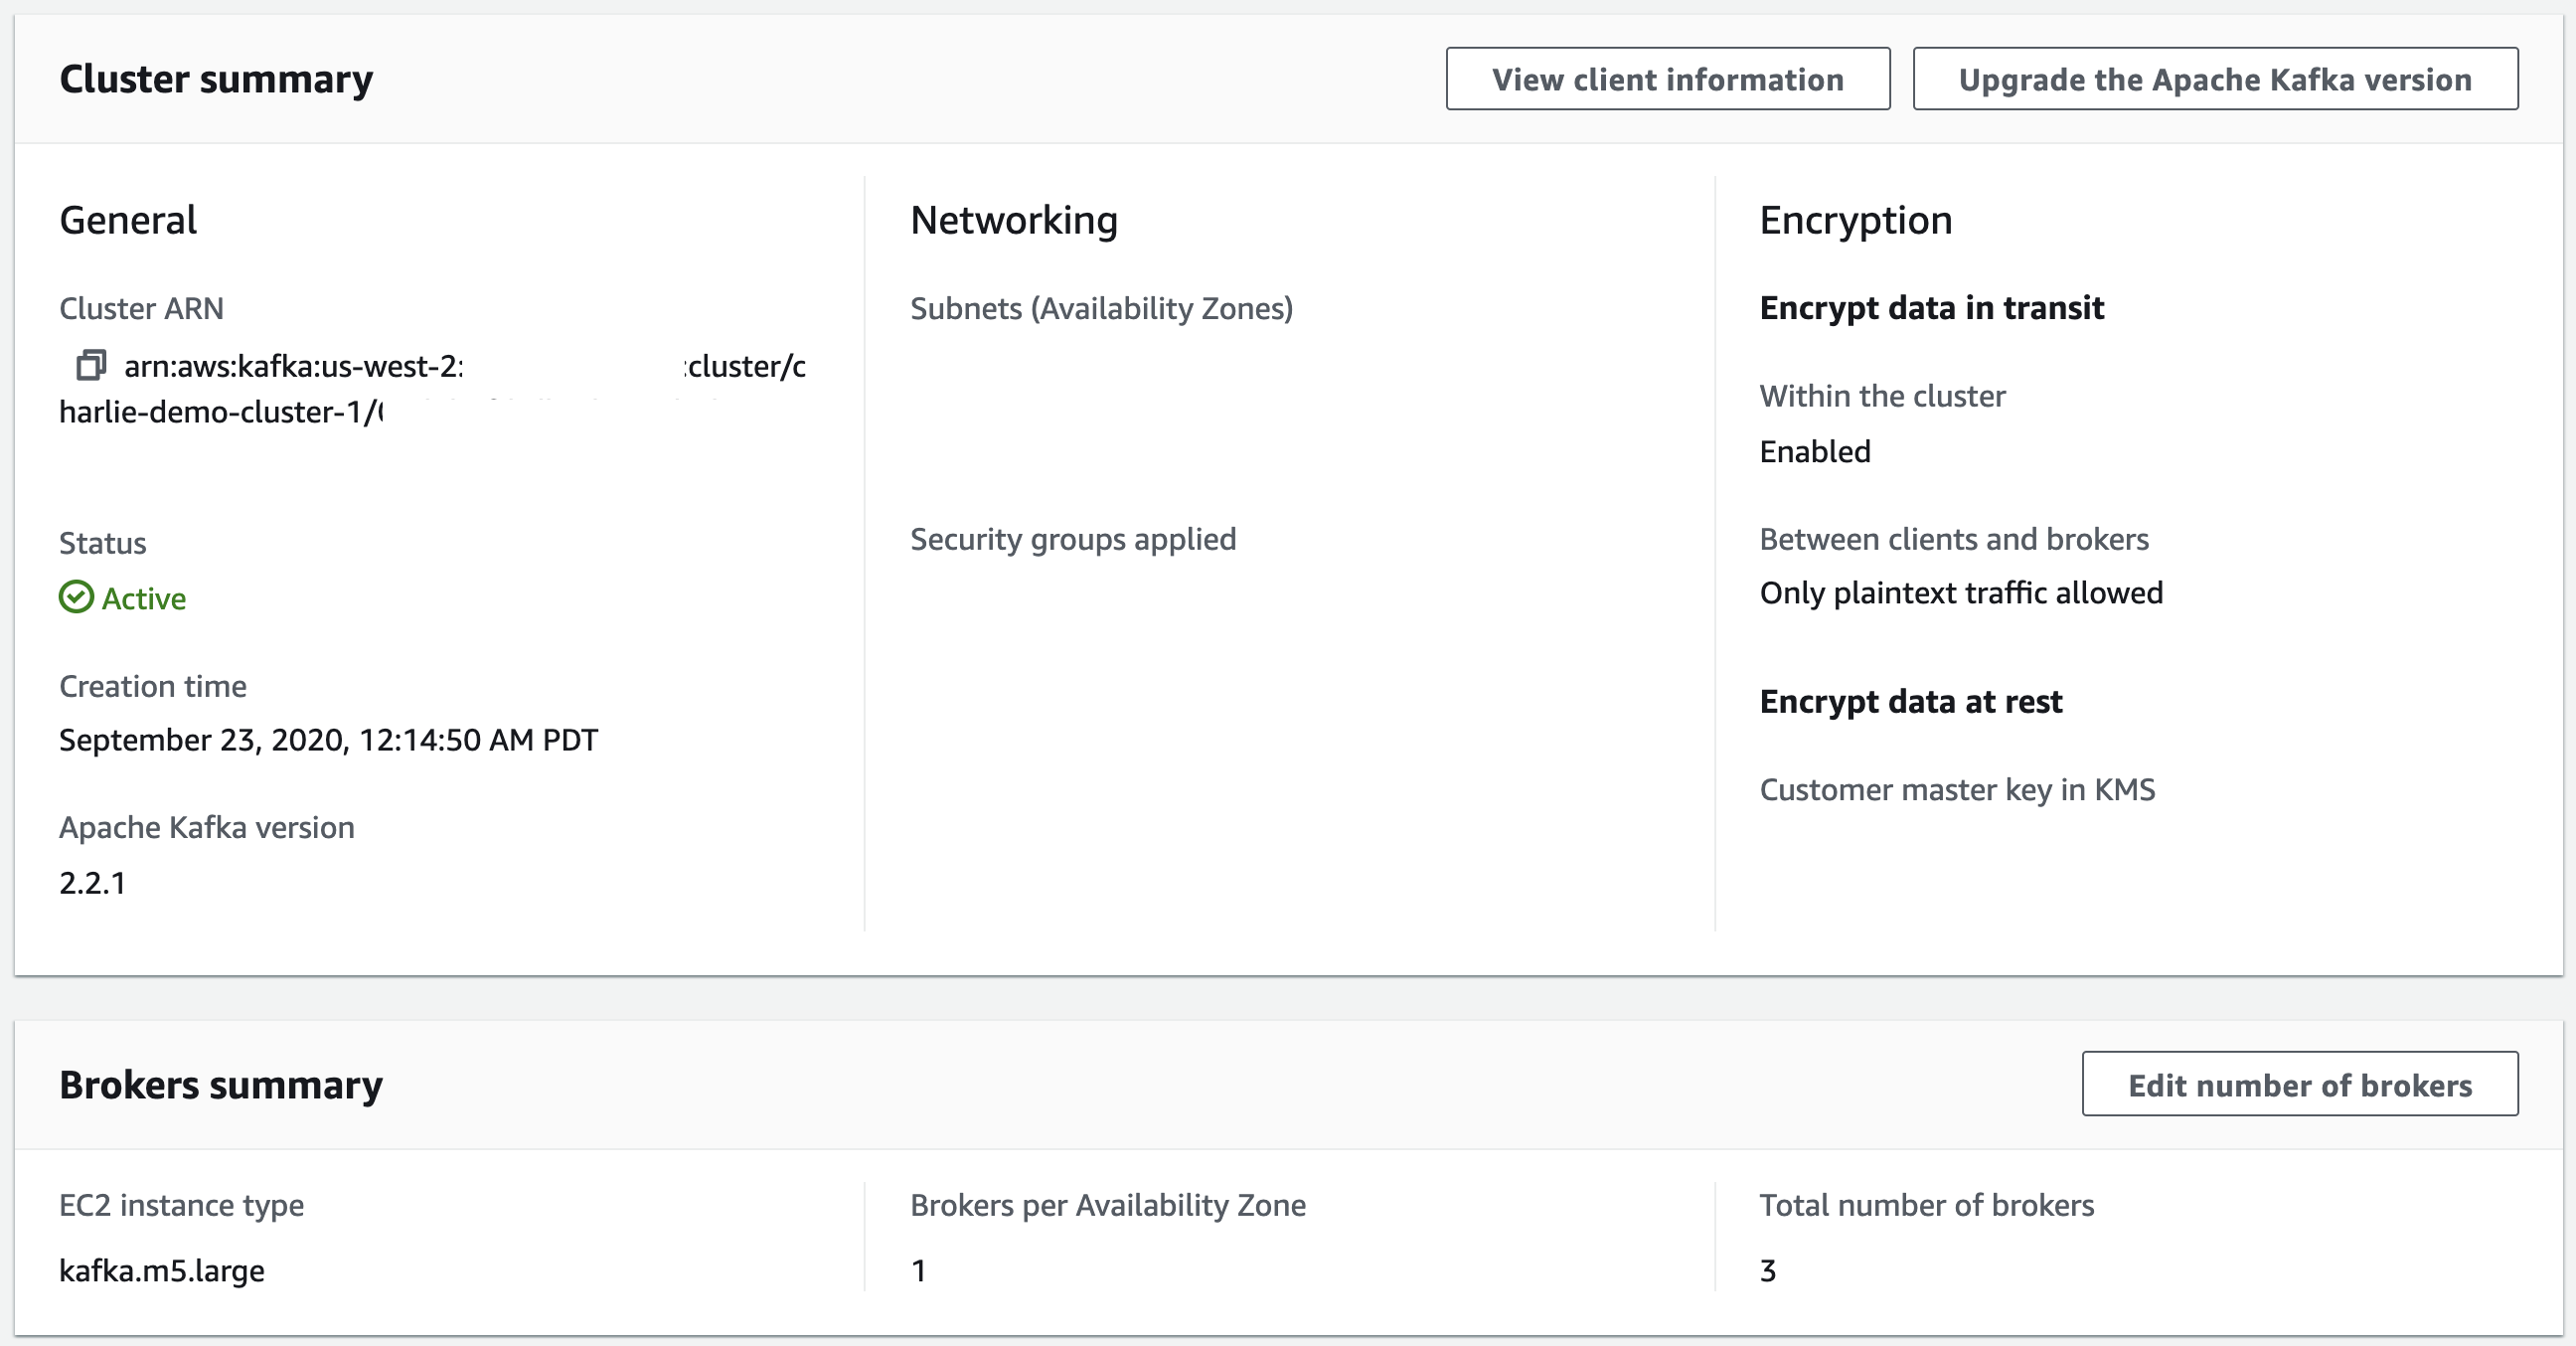Click the Encrypt data in transit heading

(x=1932, y=307)
